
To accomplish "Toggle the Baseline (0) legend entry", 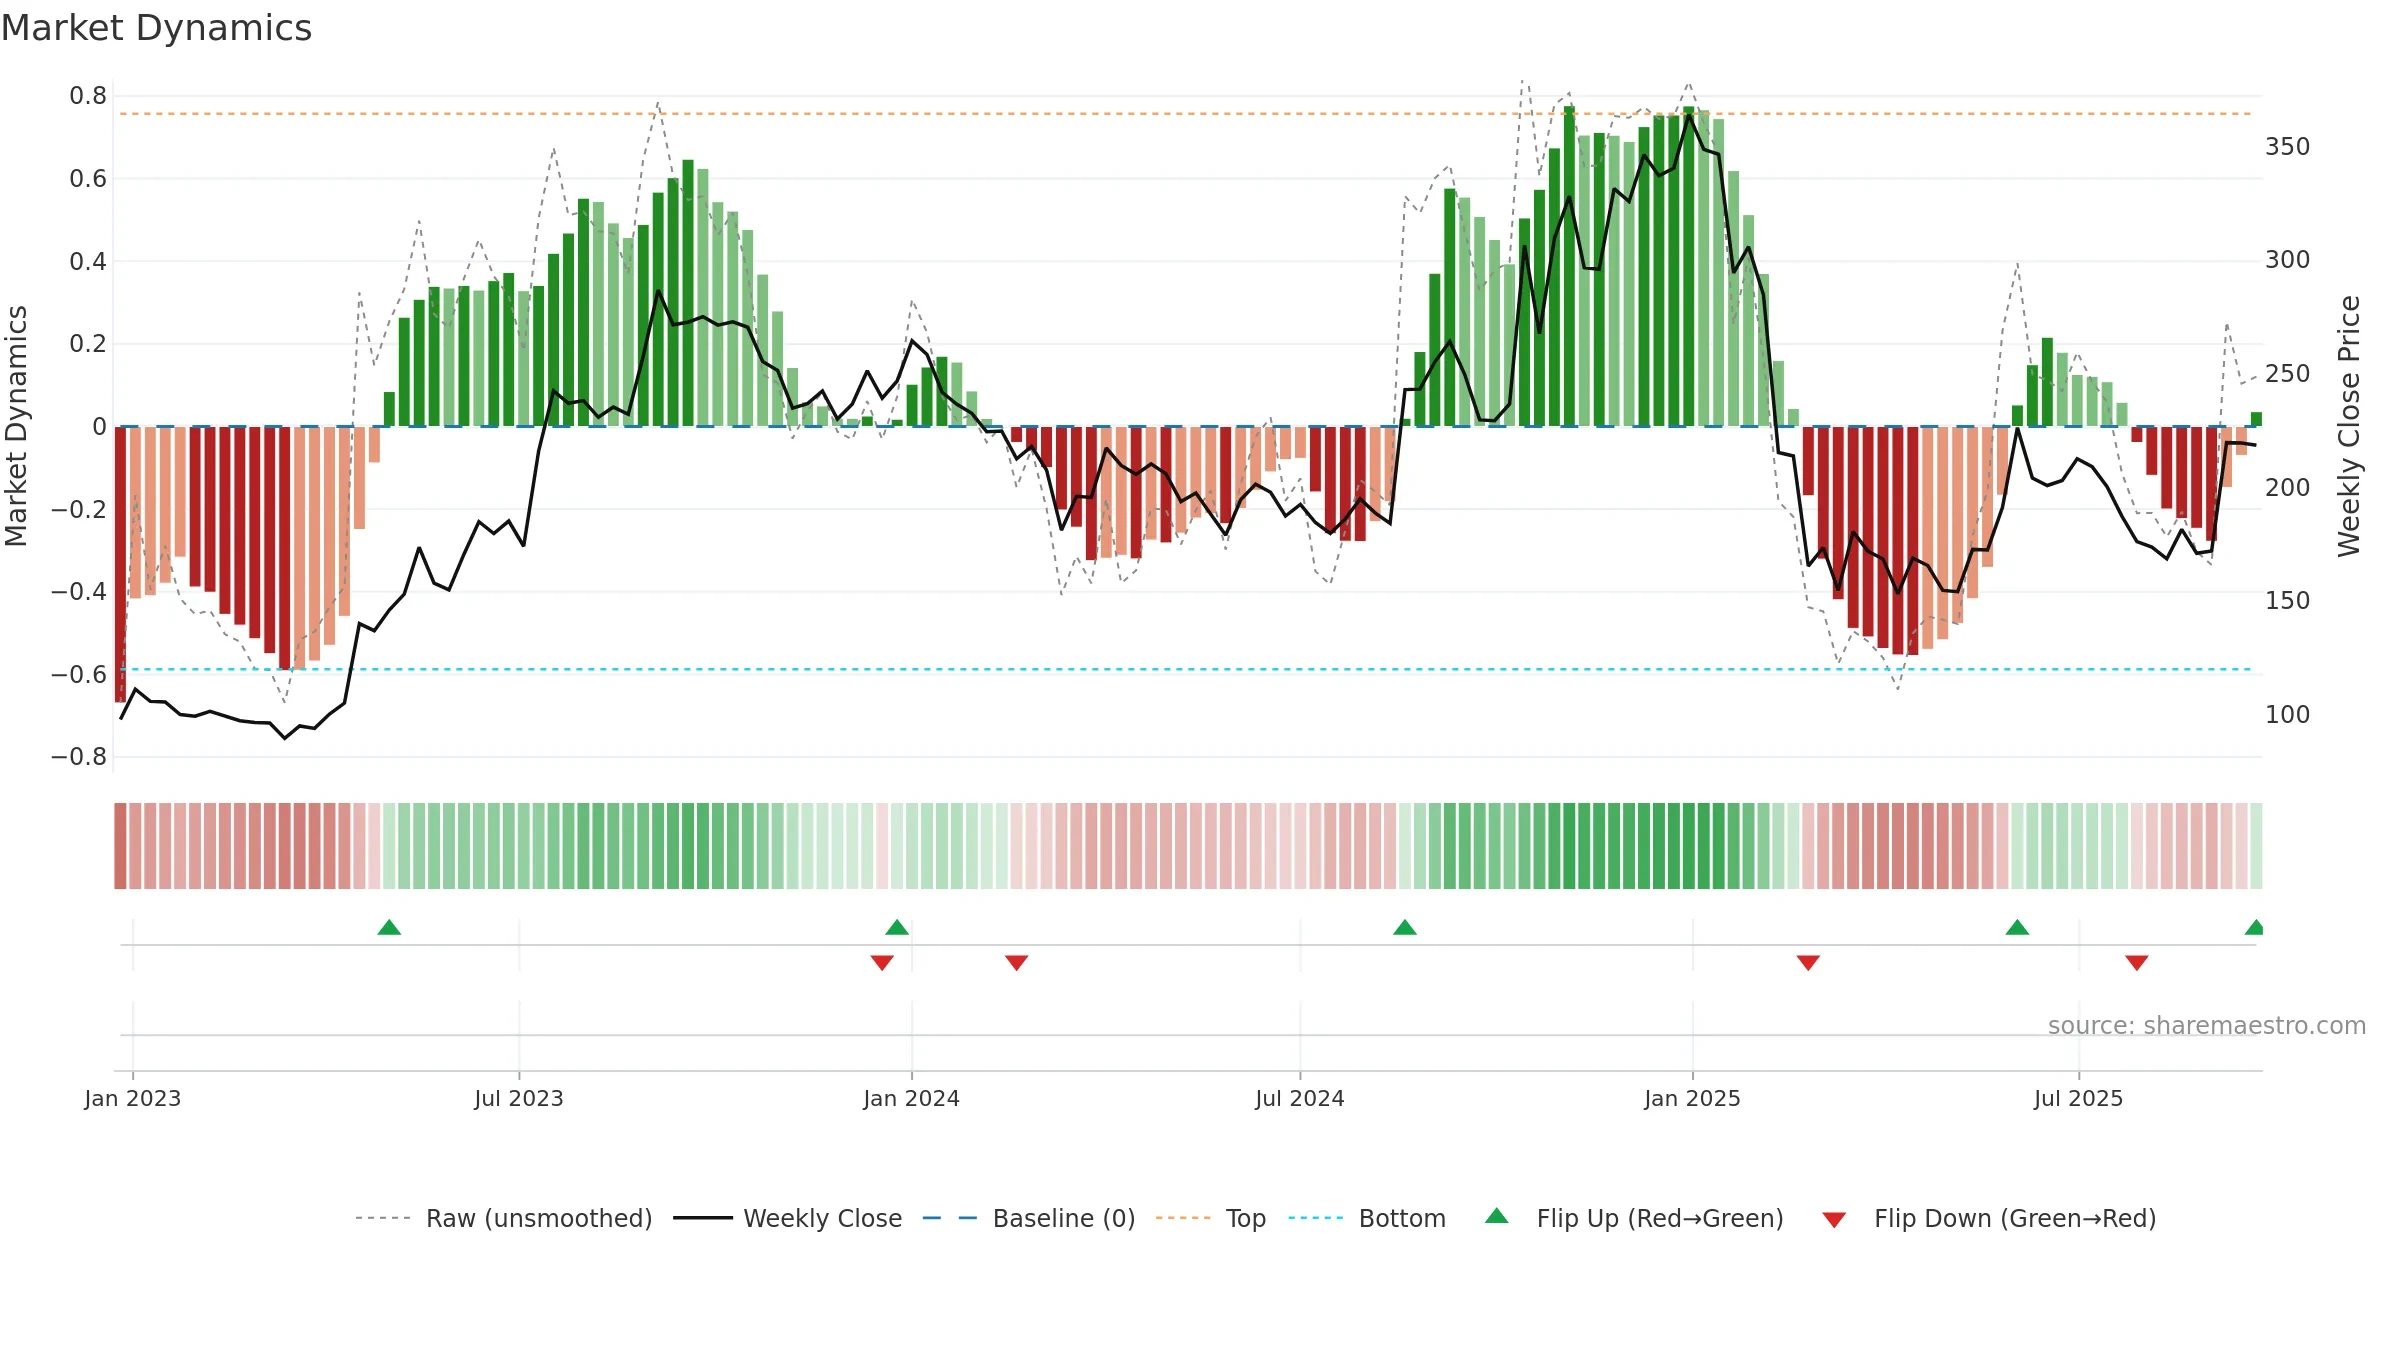I will [x=1029, y=1218].
